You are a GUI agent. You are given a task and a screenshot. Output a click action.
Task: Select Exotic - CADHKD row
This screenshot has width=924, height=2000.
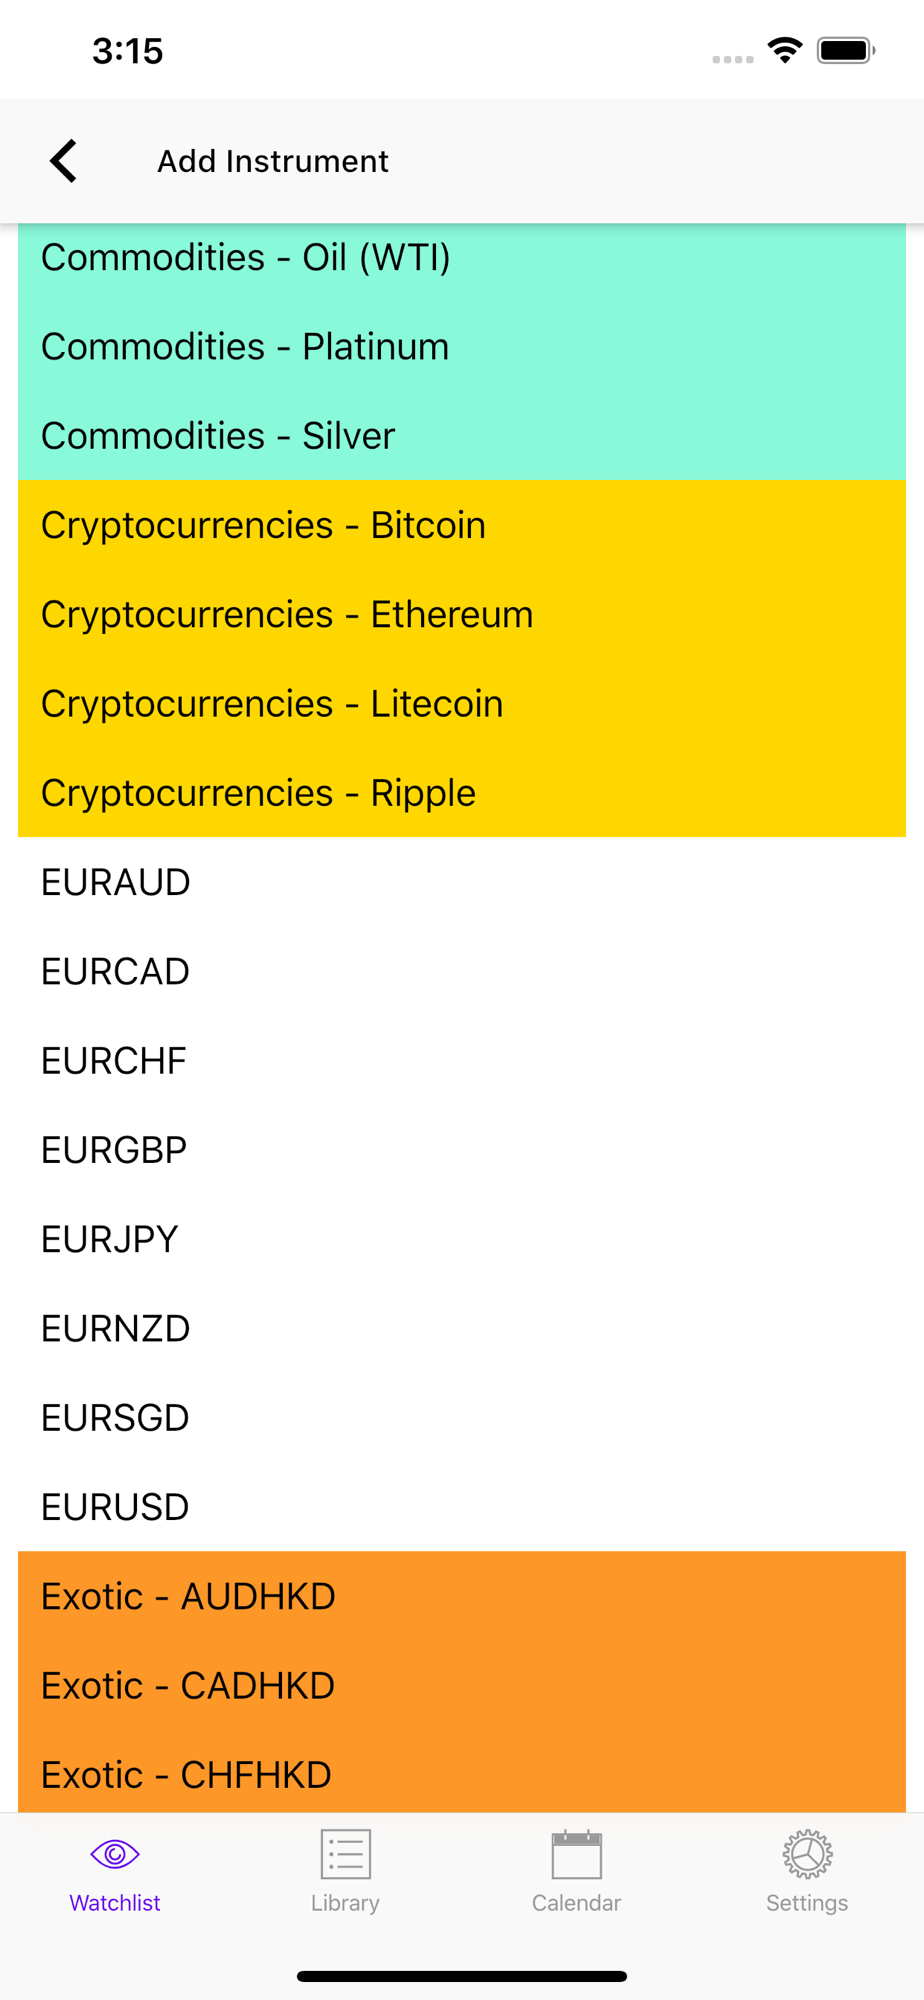(x=462, y=1685)
